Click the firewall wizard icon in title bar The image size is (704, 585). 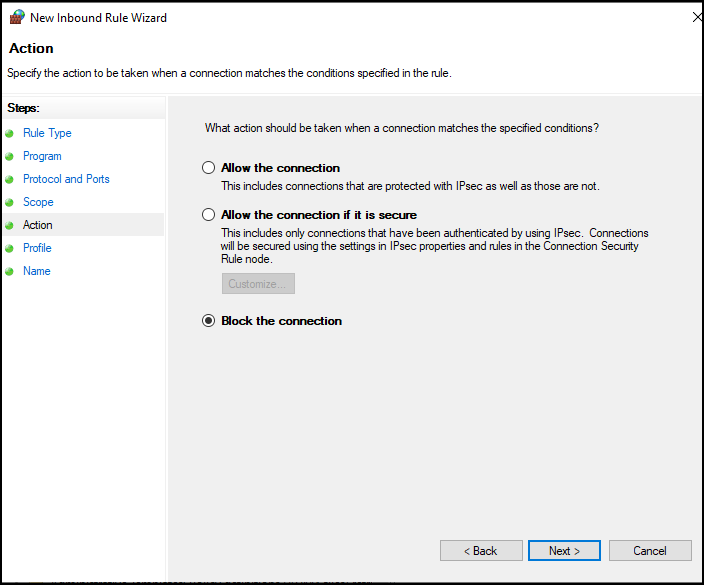pyautogui.click(x=17, y=17)
